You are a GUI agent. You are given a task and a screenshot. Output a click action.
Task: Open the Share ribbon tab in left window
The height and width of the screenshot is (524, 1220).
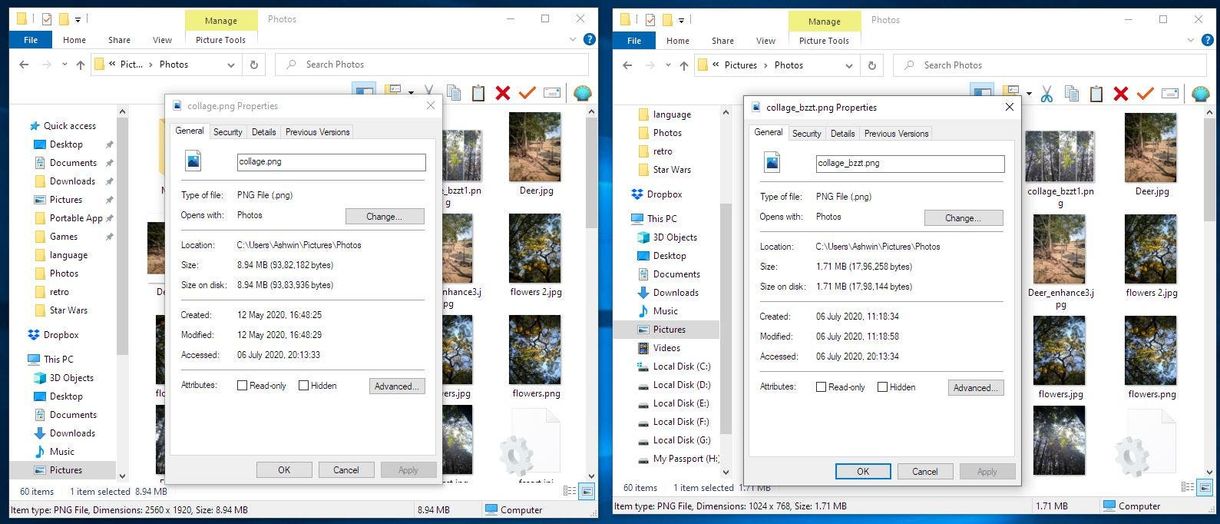tap(119, 40)
